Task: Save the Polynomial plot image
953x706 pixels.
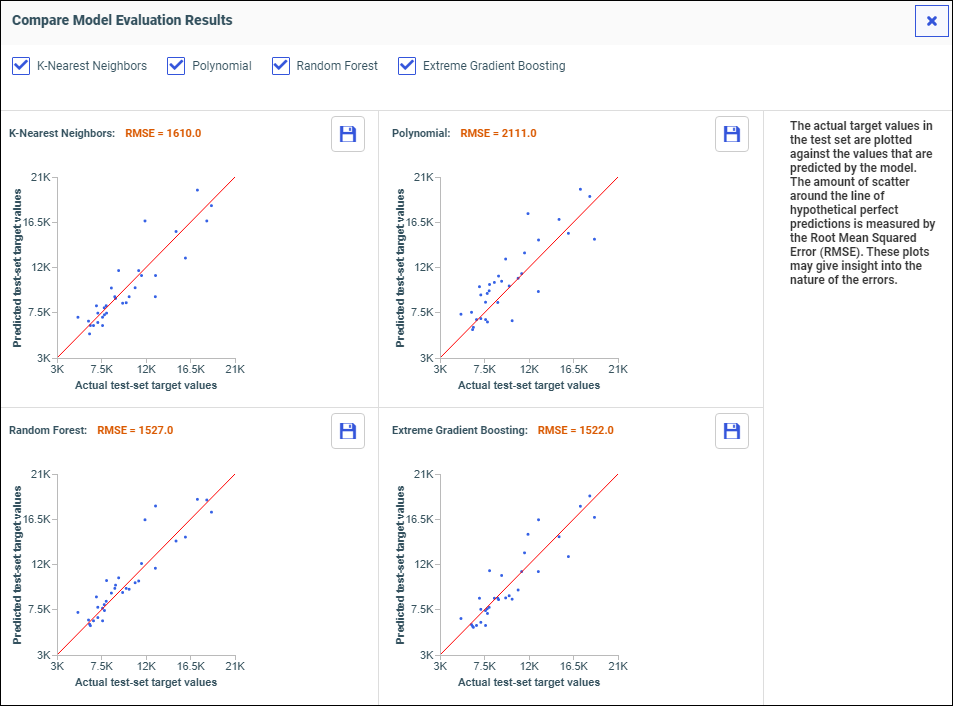Action: coord(731,134)
